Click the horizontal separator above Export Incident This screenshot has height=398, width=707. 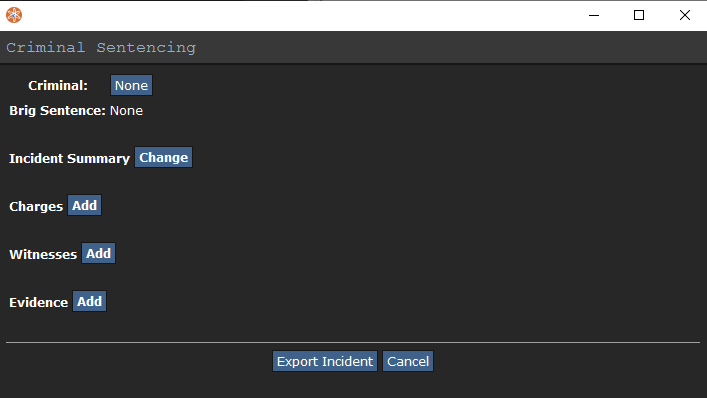tap(353, 343)
